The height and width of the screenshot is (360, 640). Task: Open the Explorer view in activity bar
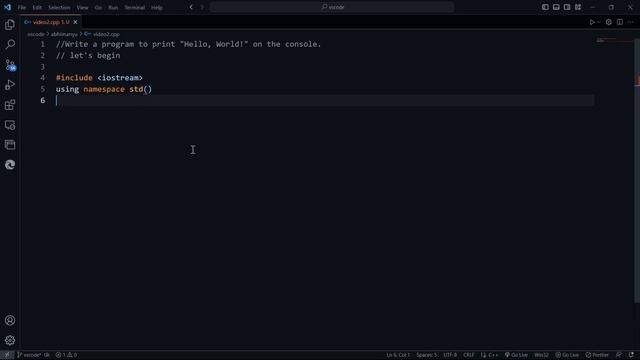pos(10,24)
